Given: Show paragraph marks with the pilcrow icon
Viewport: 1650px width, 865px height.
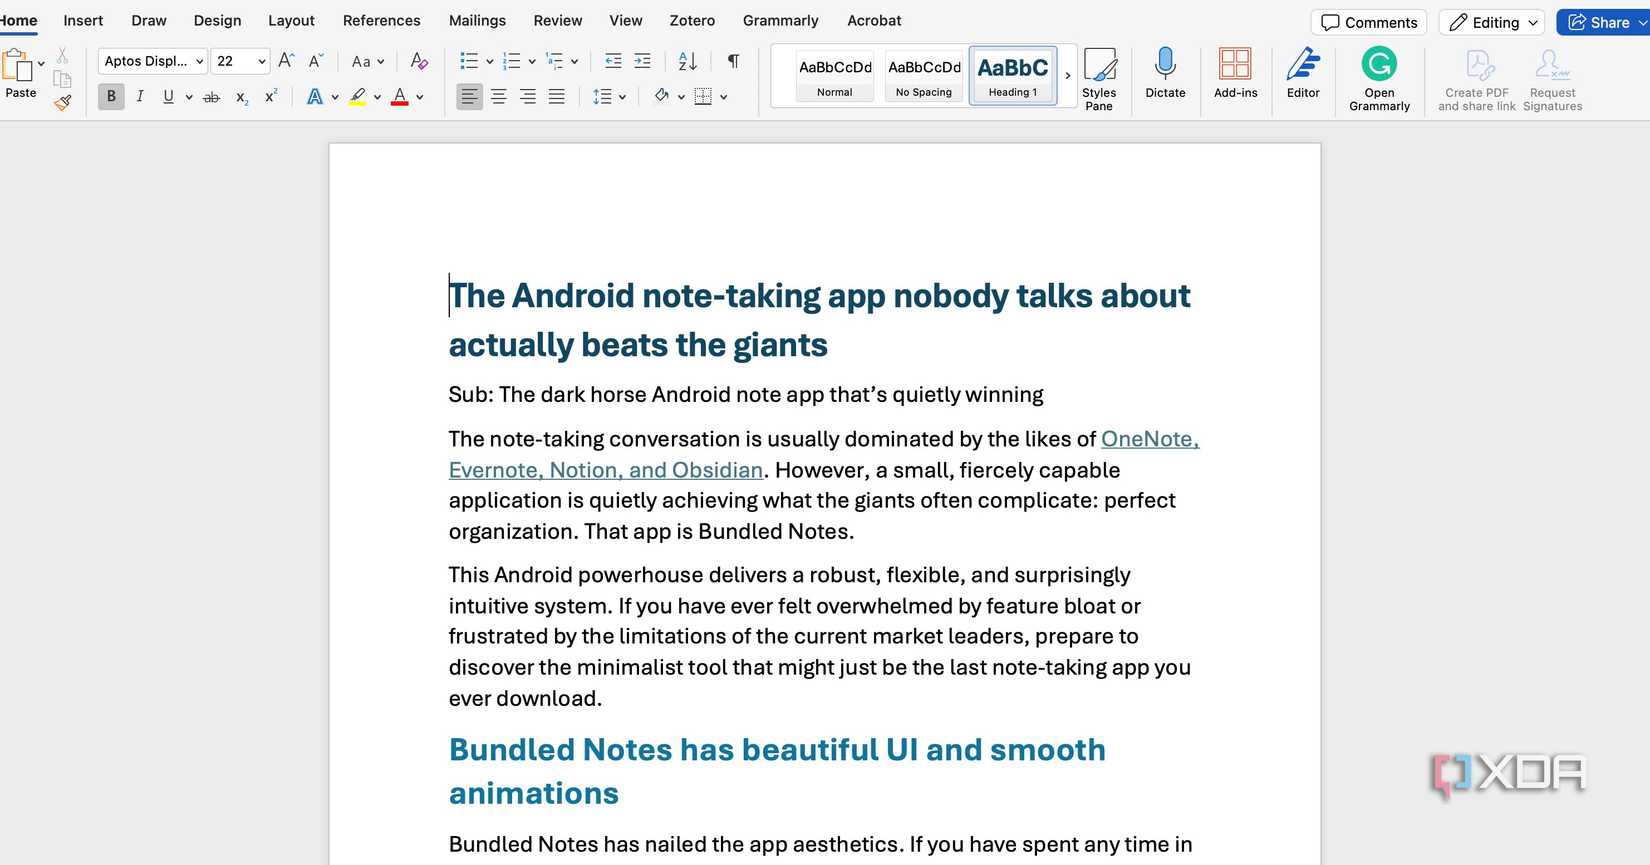Looking at the screenshot, I should 733,61.
